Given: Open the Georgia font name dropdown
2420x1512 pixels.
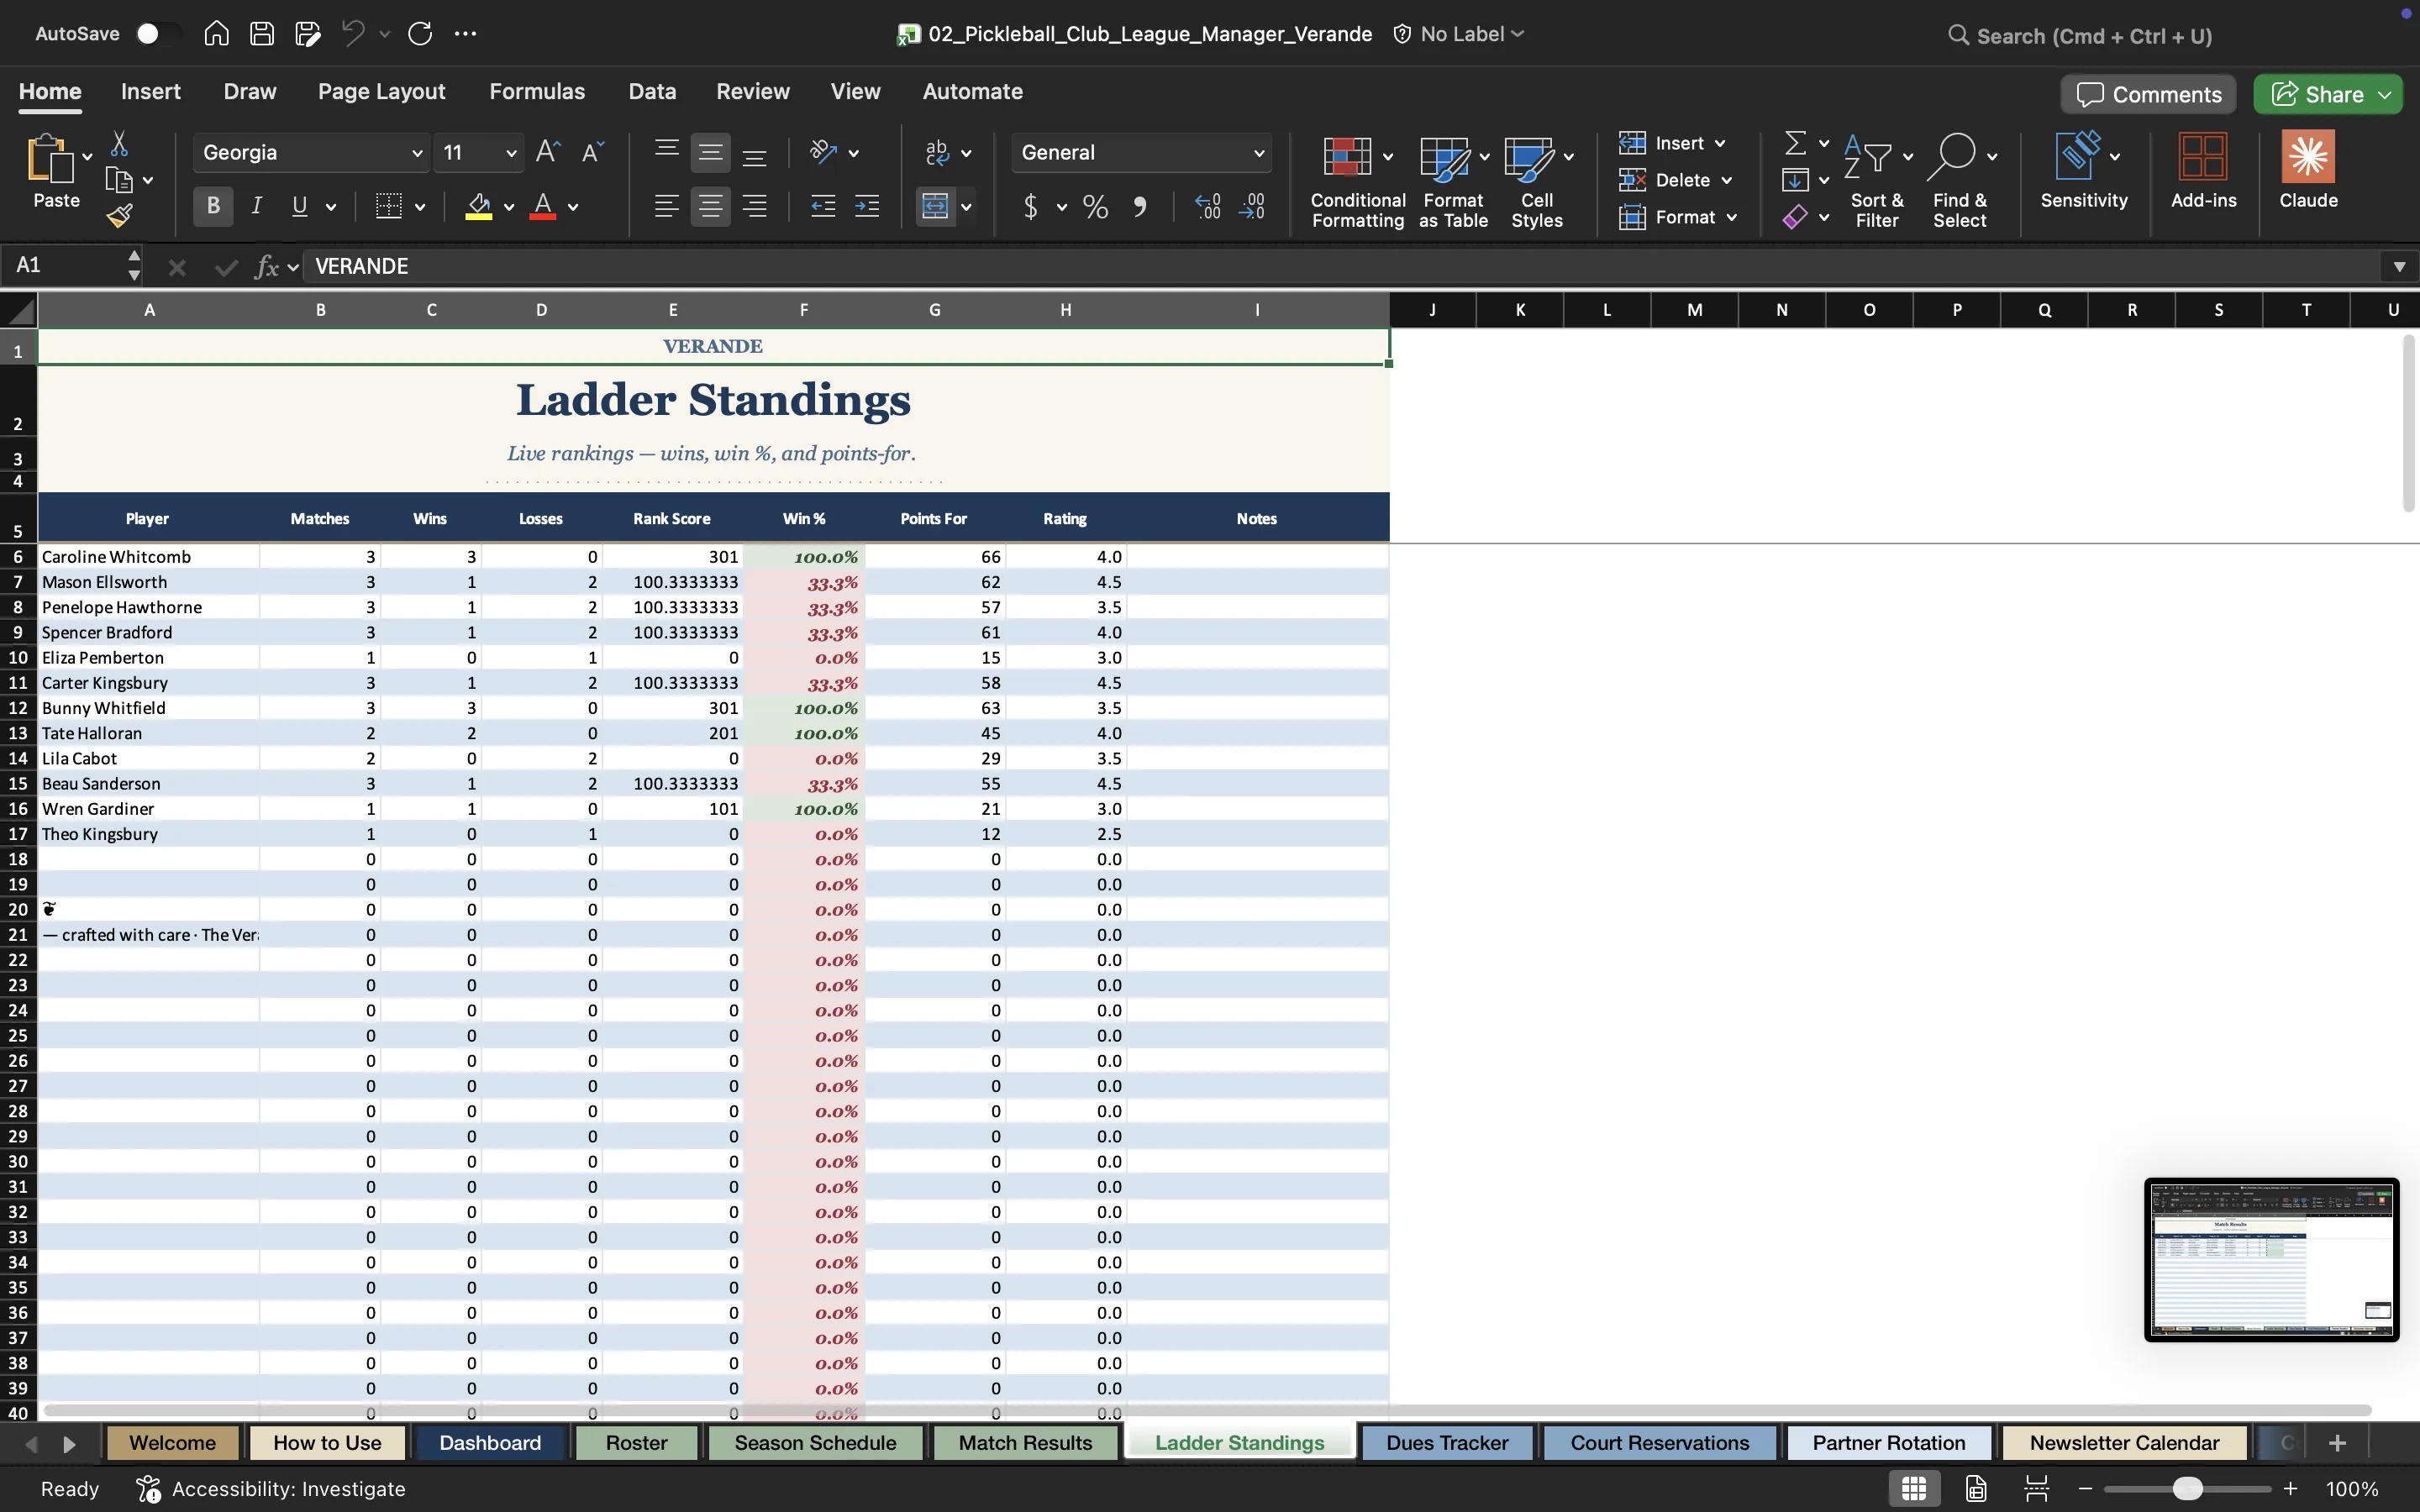Looking at the screenshot, I should tap(417, 153).
